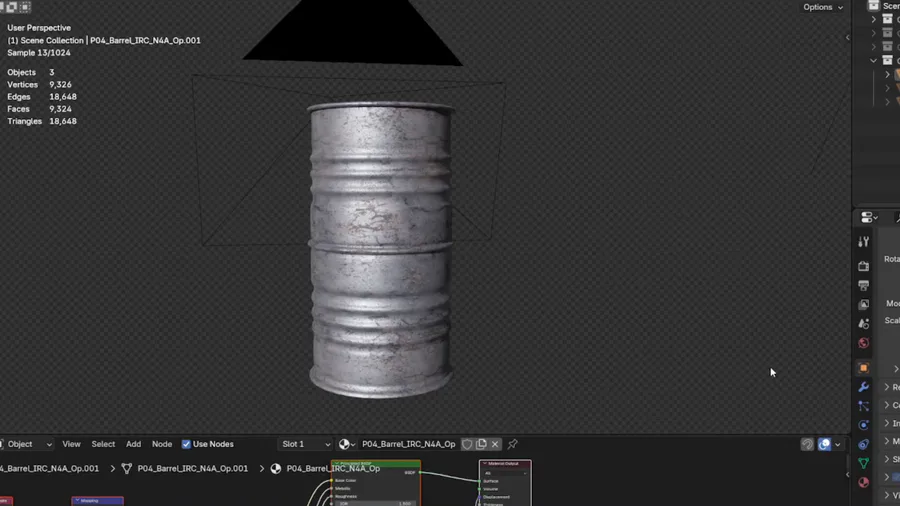Viewport: 900px width, 506px height.
Task: Open the Object shader type dropdown
Action: 26,444
